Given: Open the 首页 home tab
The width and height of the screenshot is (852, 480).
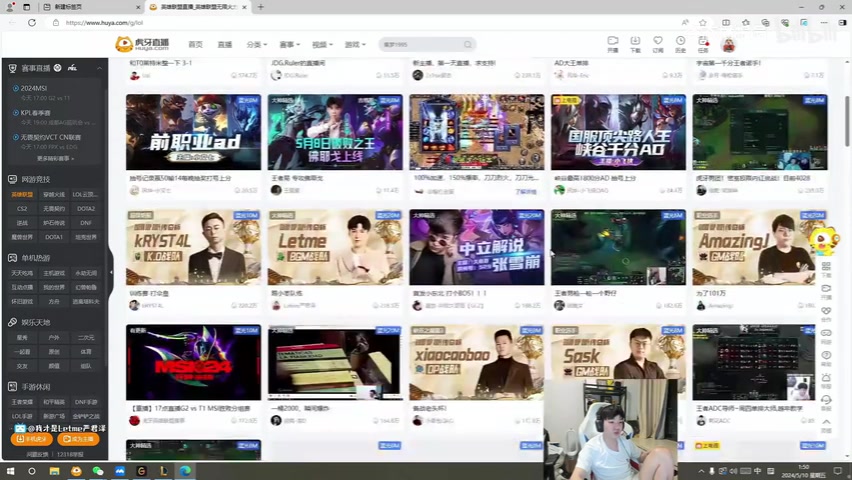Looking at the screenshot, I should 195,45.
